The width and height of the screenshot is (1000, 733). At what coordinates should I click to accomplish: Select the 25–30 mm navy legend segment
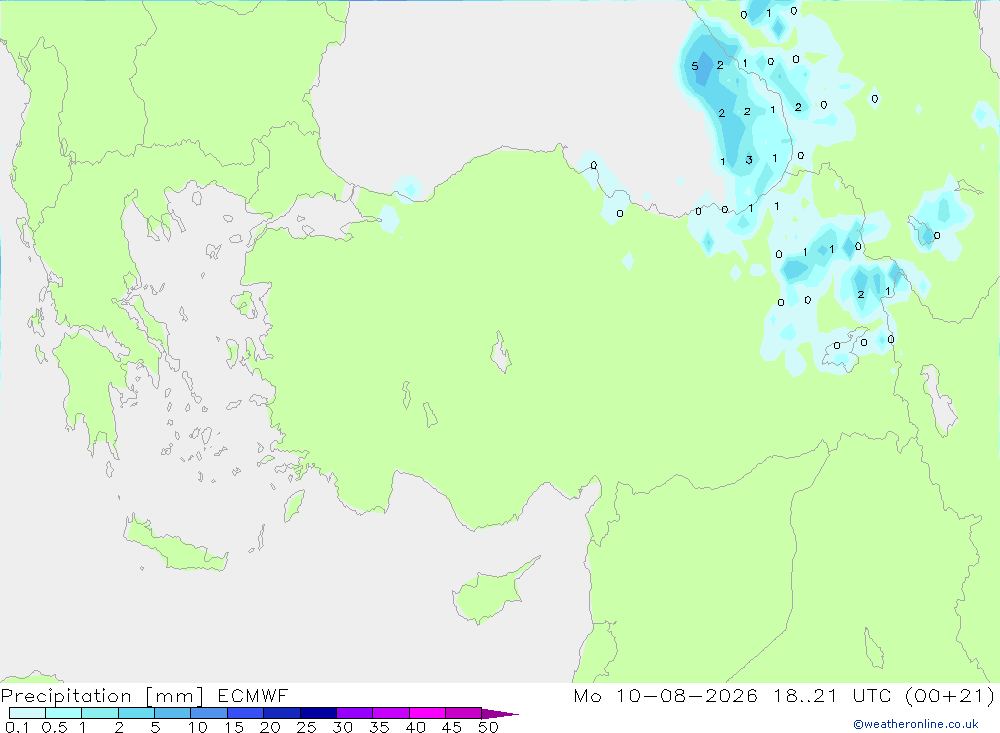tap(318, 713)
